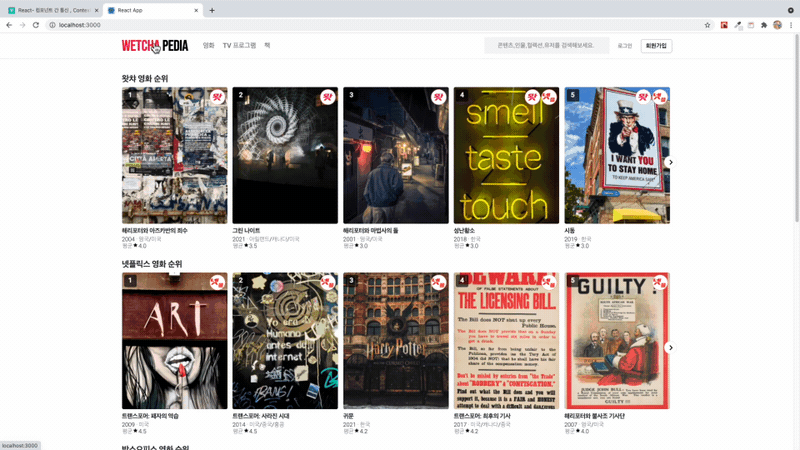800x450 pixels.
Task: Open the Licensing Bill poster
Action: click(506, 340)
